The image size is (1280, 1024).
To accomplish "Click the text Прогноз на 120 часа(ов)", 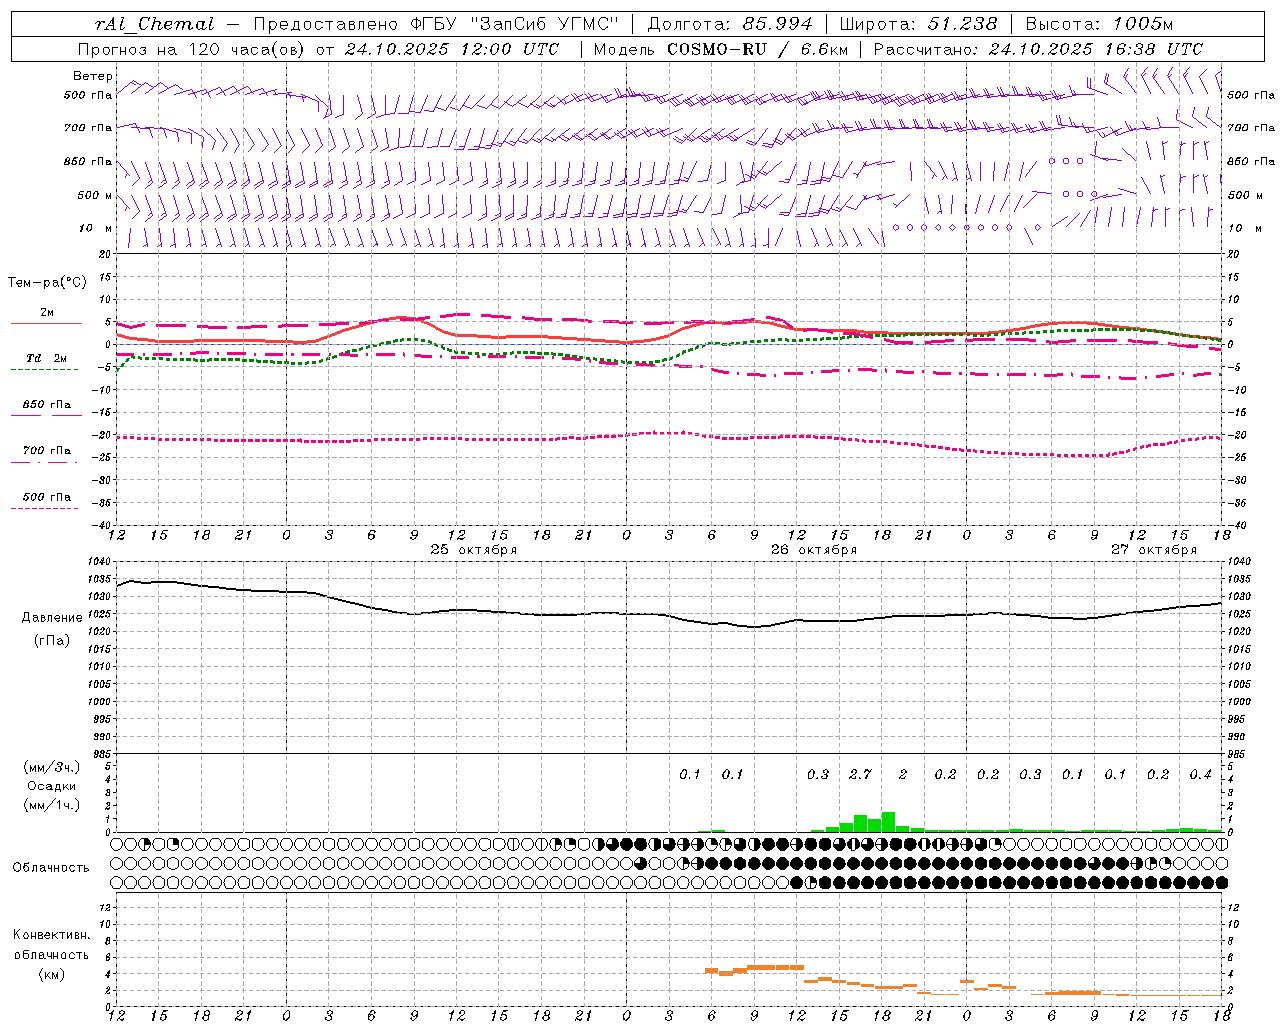I will [x=192, y=49].
